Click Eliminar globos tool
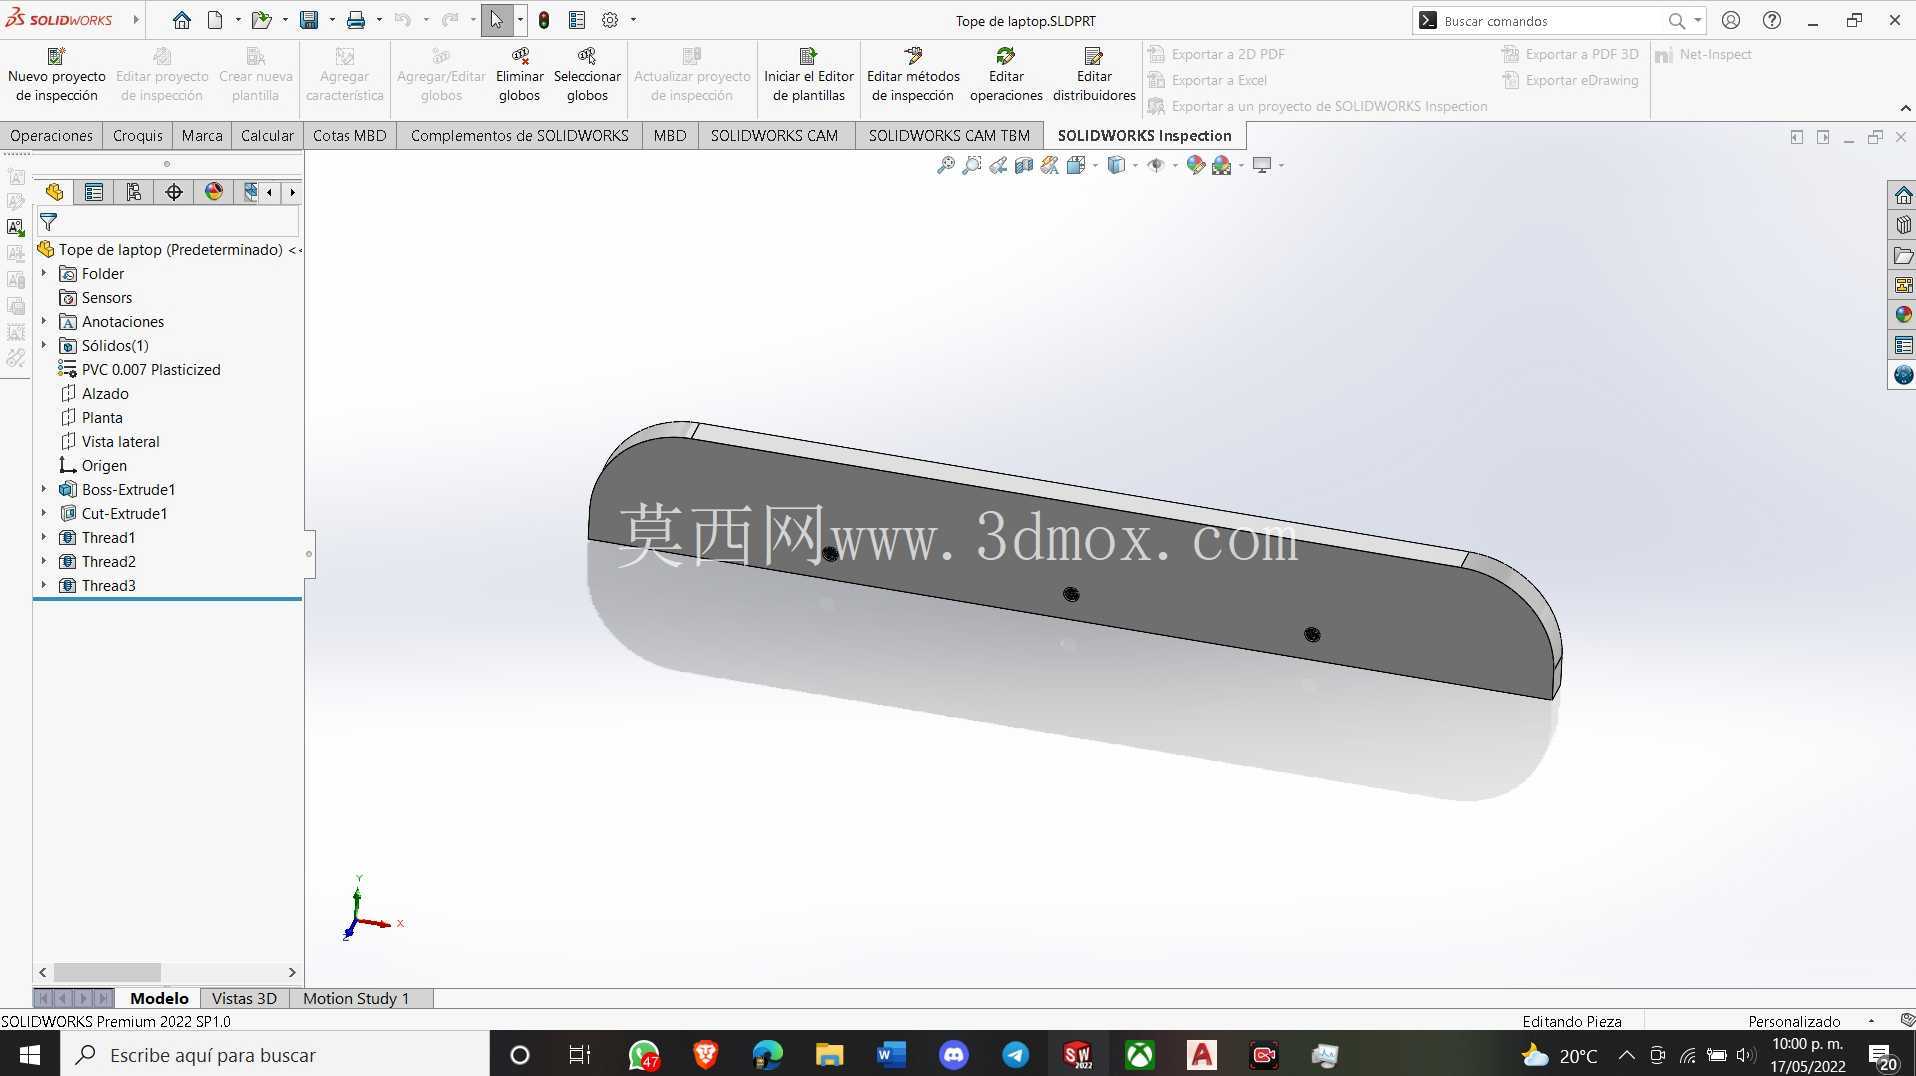The image size is (1916, 1076). point(519,75)
